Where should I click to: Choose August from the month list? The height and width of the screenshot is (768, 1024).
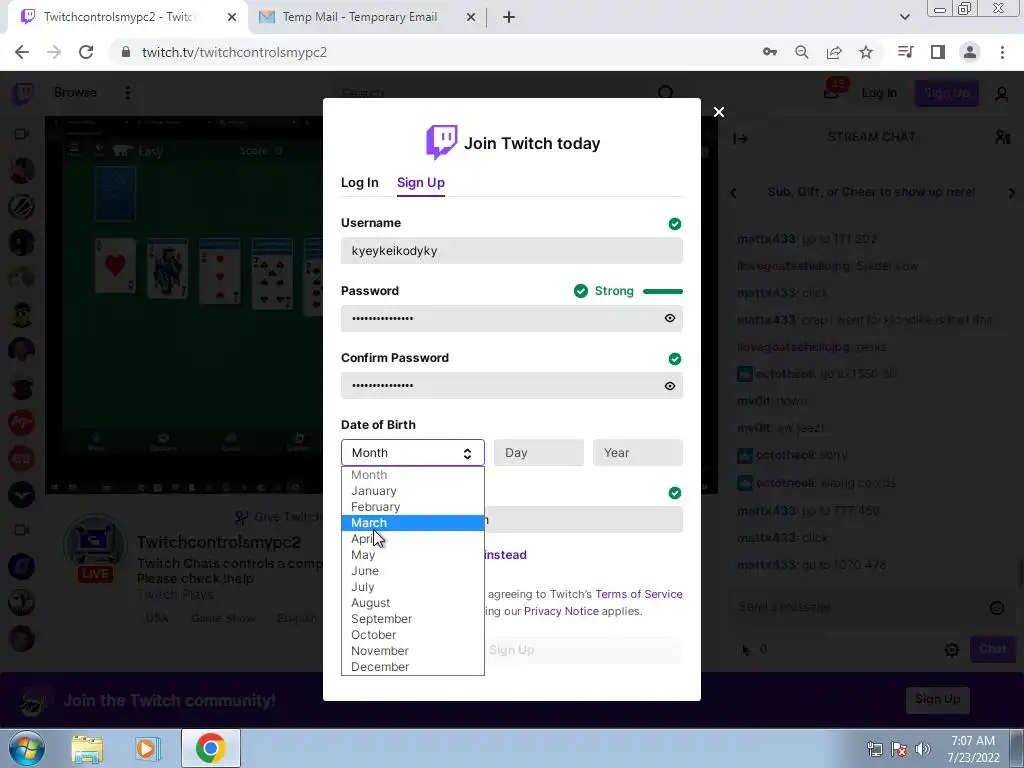(x=412, y=603)
